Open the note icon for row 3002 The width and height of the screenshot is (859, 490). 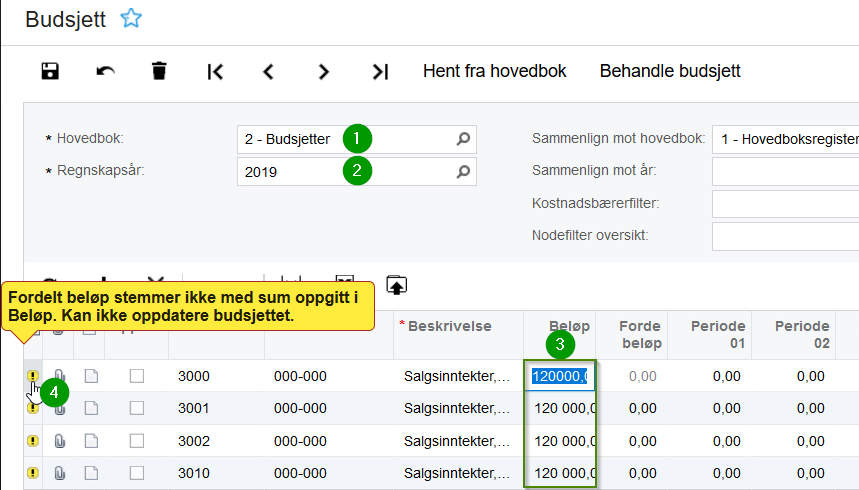[x=91, y=440]
